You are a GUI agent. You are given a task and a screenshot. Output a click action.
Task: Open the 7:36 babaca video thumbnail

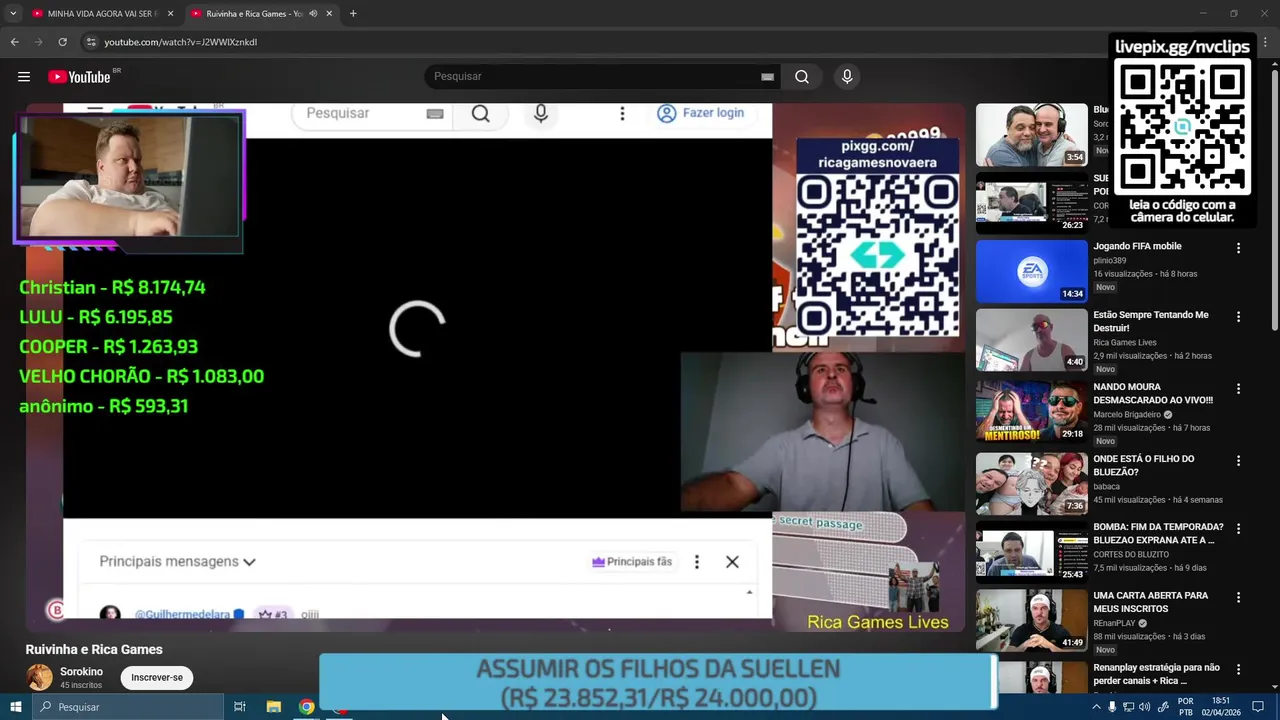point(1031,483)
